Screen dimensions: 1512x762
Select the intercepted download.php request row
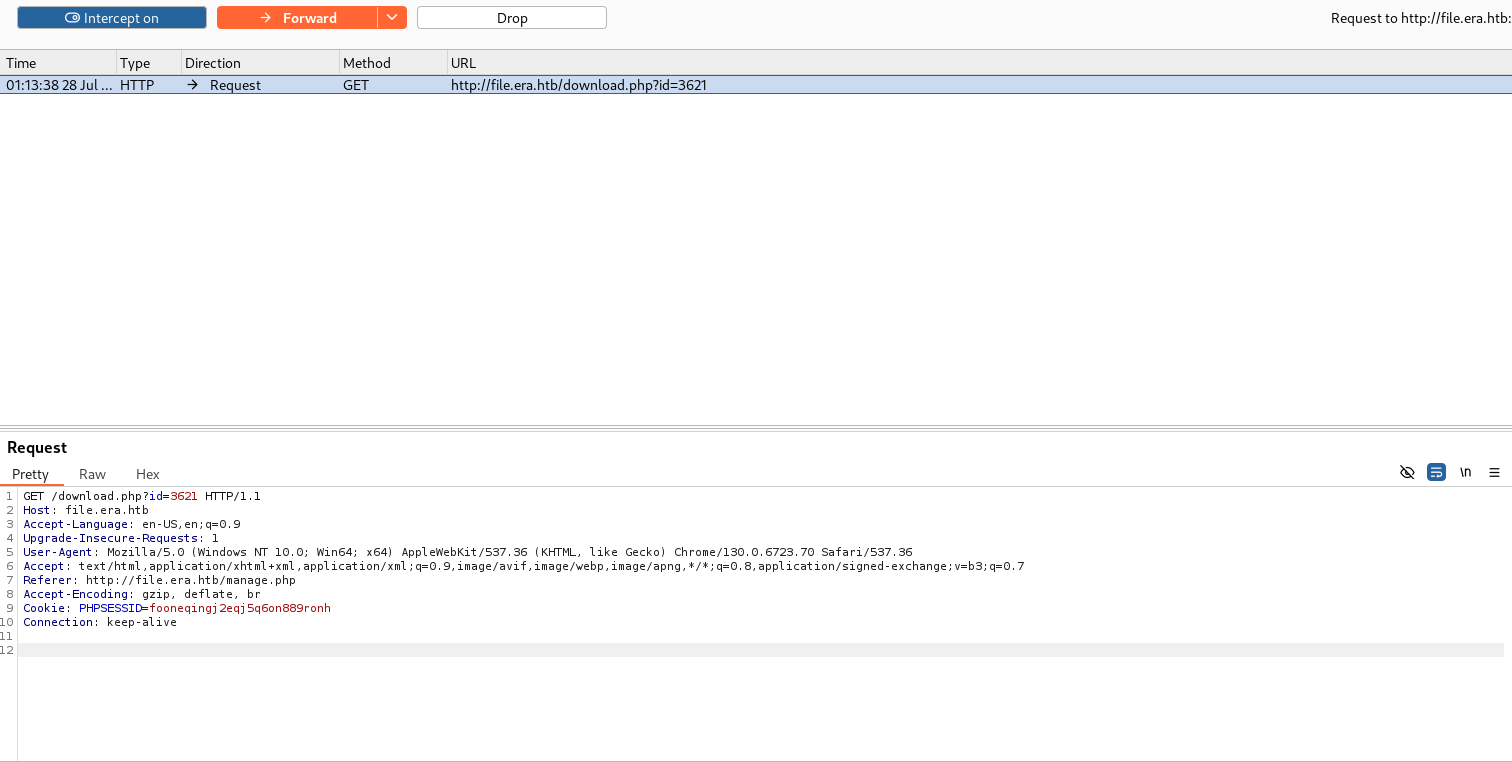click(x=578, y=85)
